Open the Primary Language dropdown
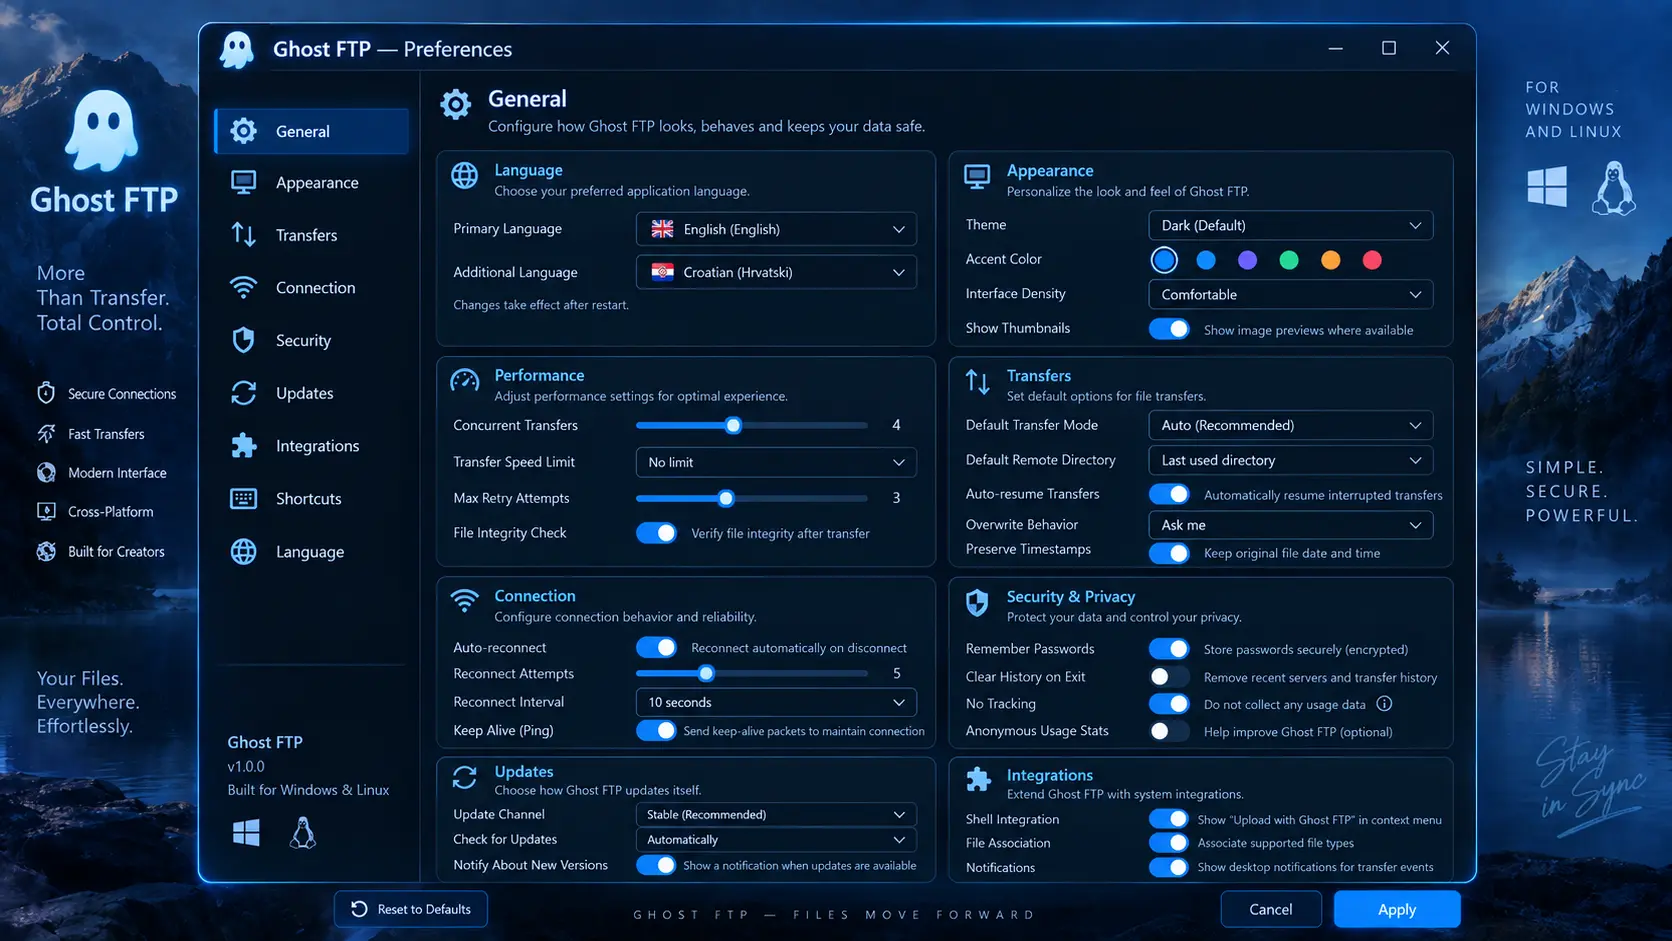Image resolution: width=1672 pixels, height=941 pixels. pos(776,229)
